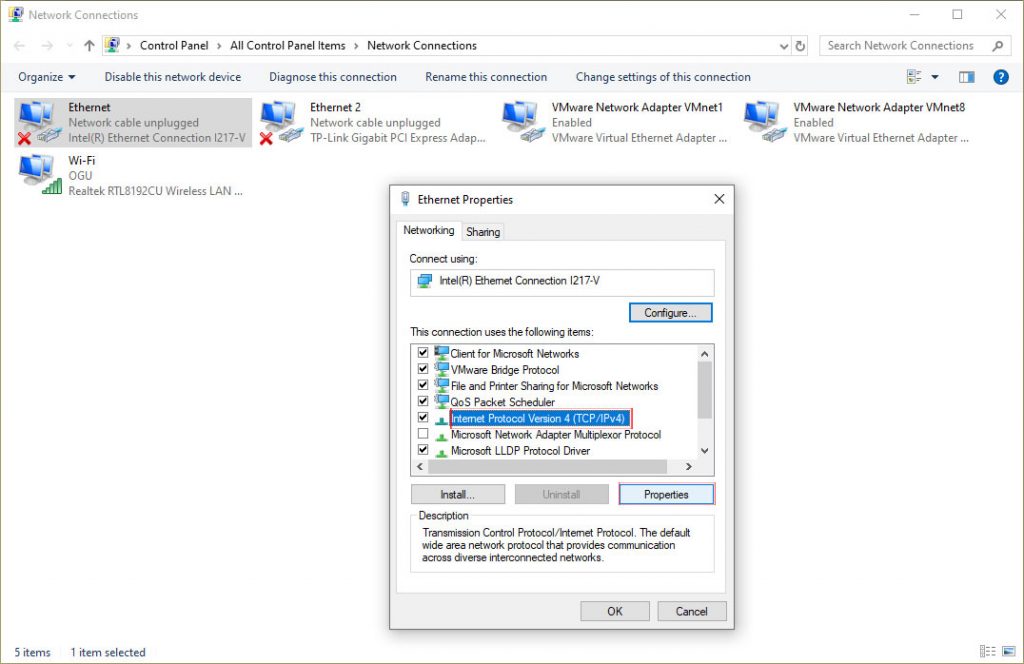
Task: Refresh the Network Connections view
Action: (800, 46)
